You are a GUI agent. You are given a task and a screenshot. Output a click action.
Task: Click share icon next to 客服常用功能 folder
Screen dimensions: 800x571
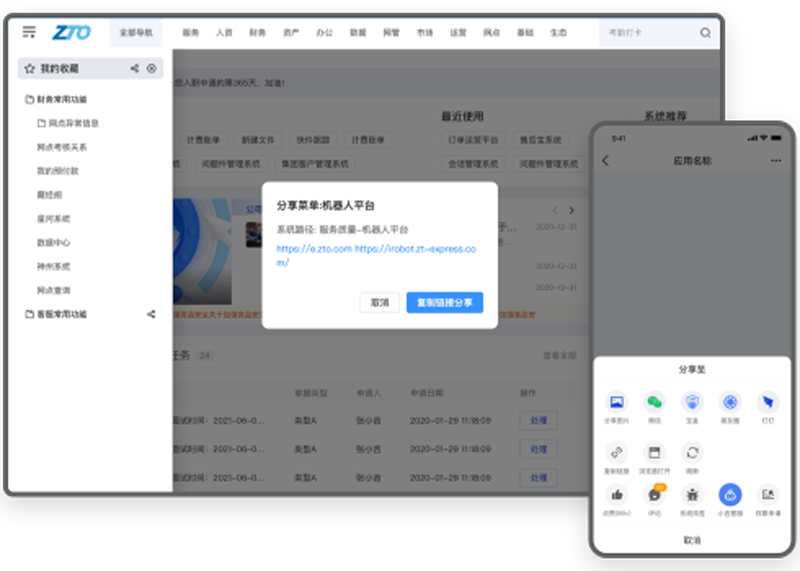pyautogui.click(x=152, y=314)
